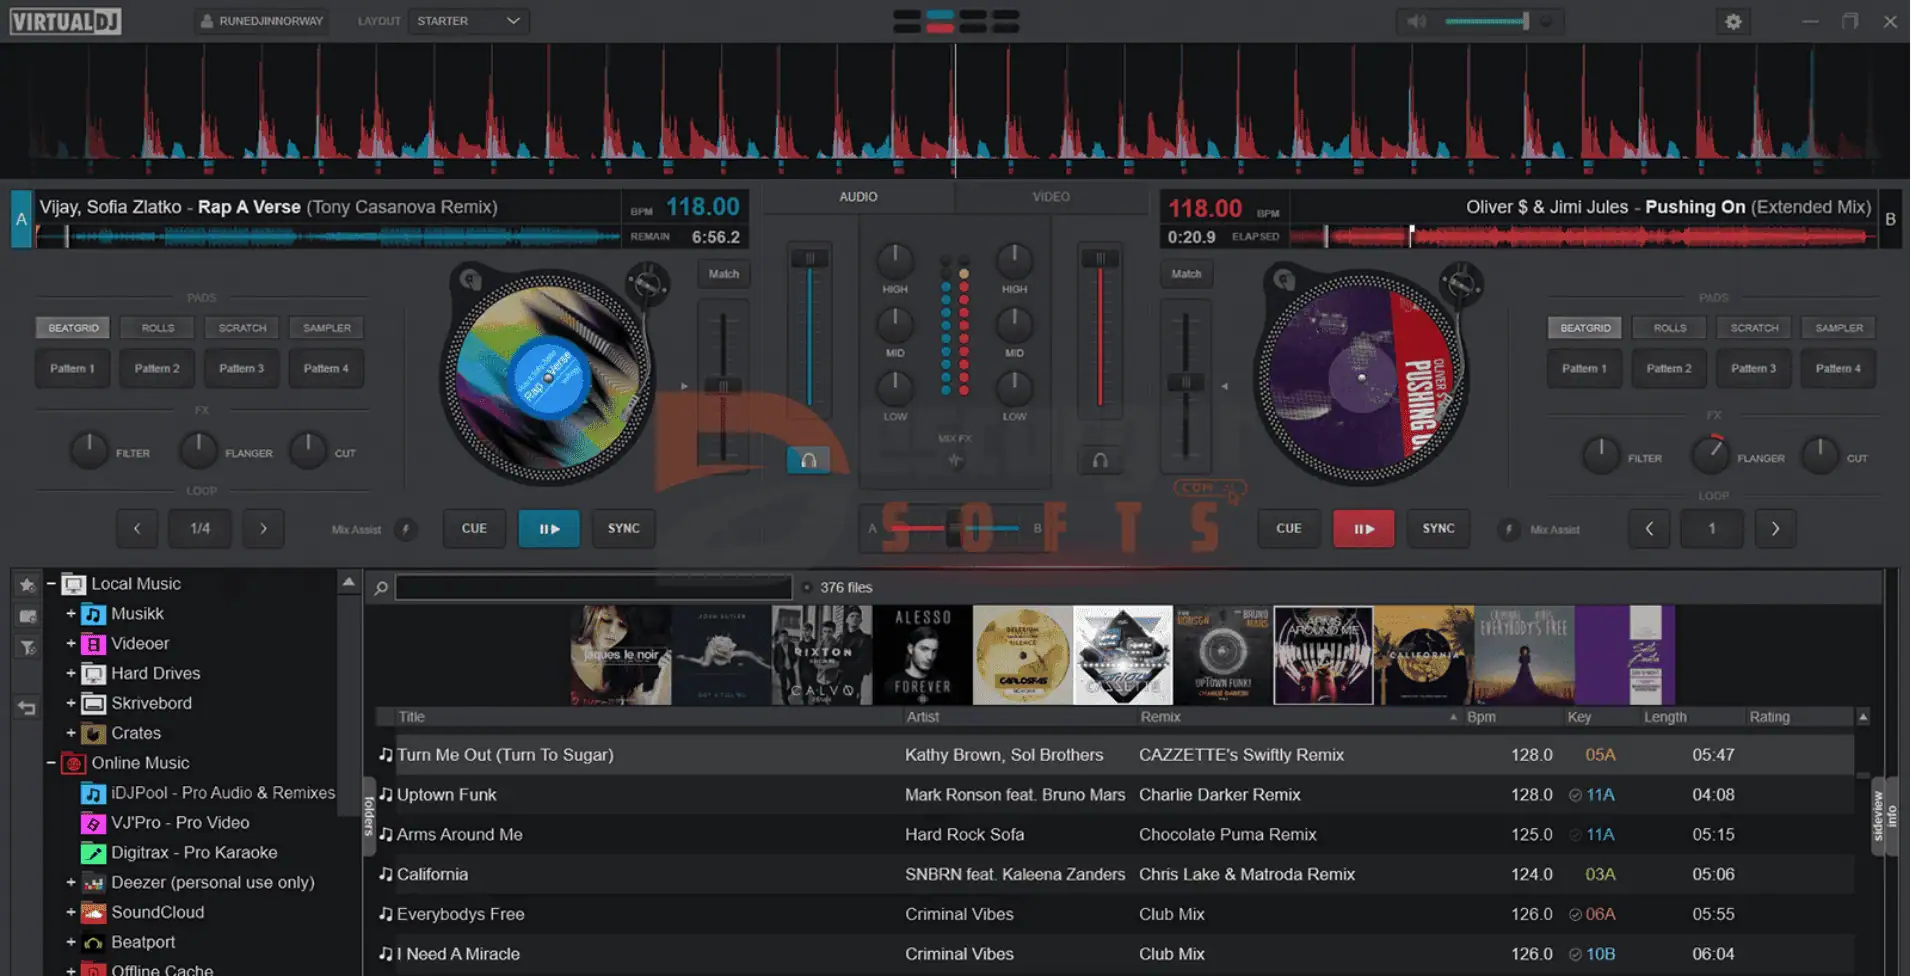Open Digitrax - Pro Karaoke
This screenshot has width=1911, height=976.
pos(179,853)
